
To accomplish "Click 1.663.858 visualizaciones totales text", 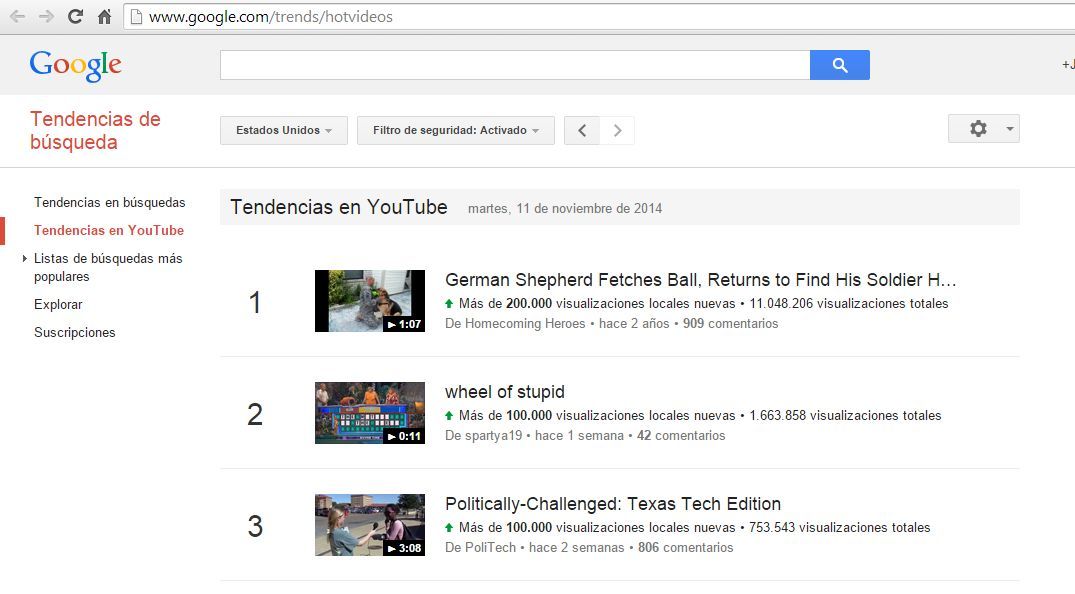I will point(845,415).
